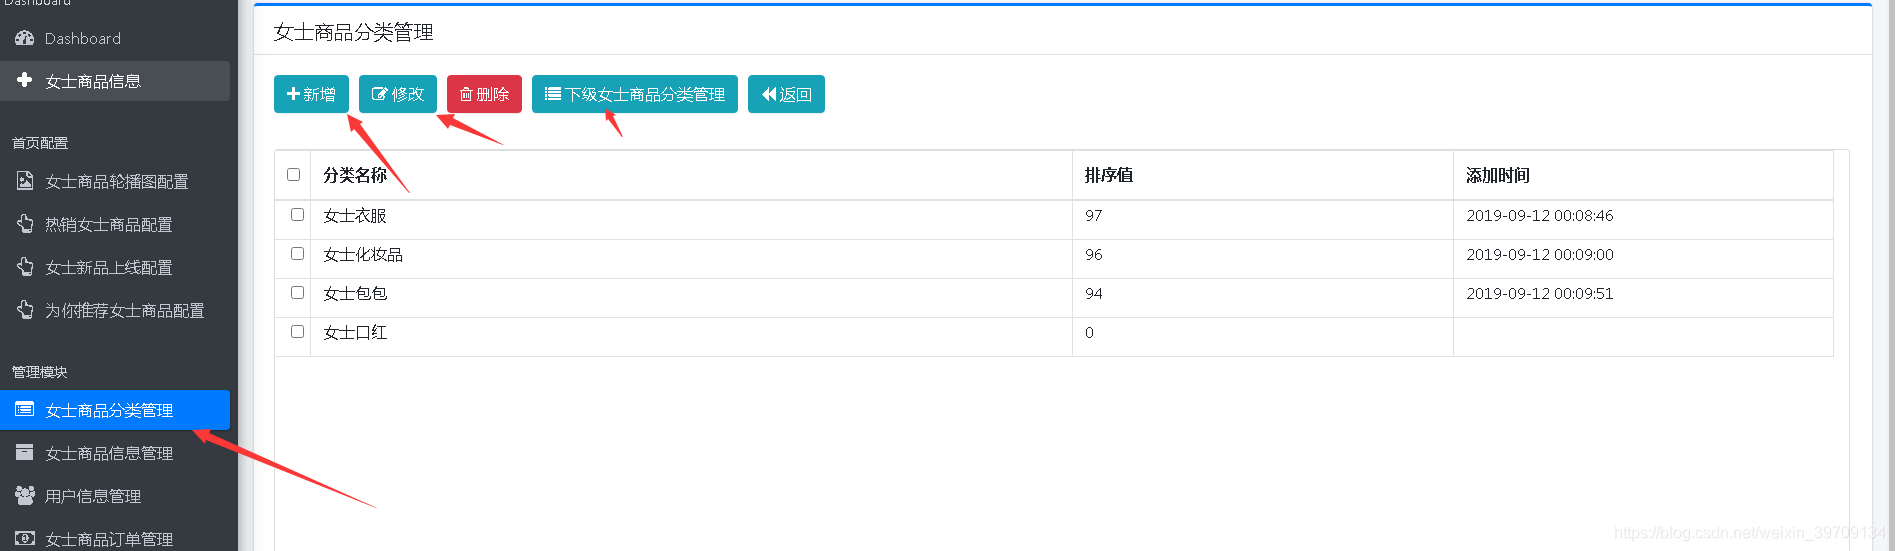Select the 女士包包 row checkbox

point(297,292)
